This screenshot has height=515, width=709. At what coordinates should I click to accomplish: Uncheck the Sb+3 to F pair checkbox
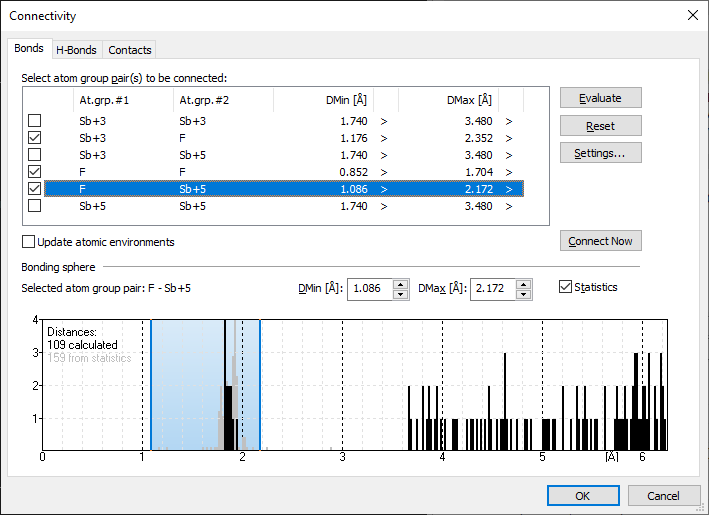(35, 138)
